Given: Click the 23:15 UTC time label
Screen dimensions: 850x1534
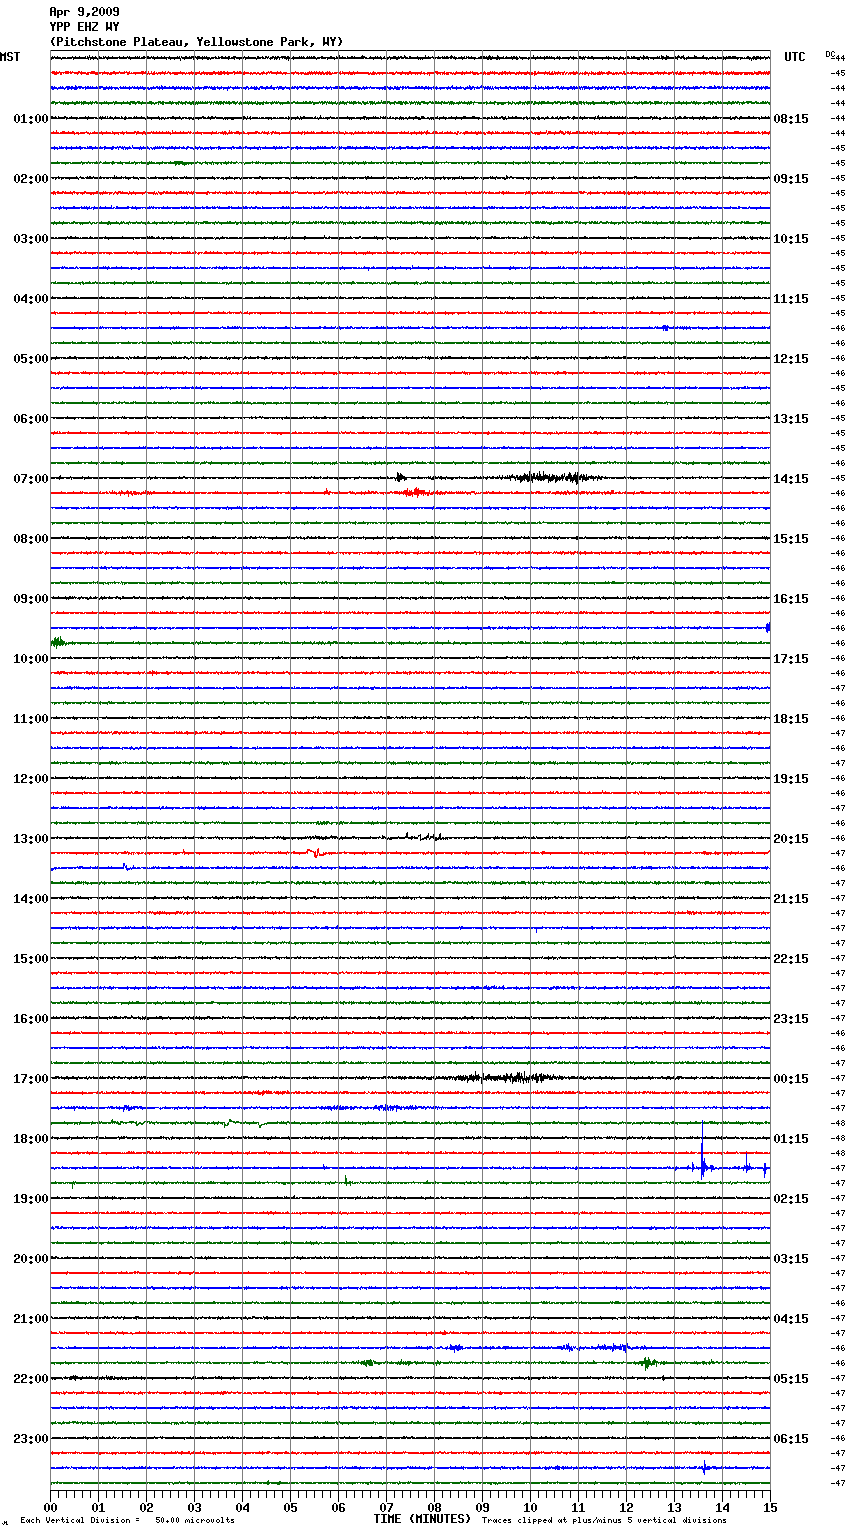Looking at the screenshot, I should (791, 1019).
